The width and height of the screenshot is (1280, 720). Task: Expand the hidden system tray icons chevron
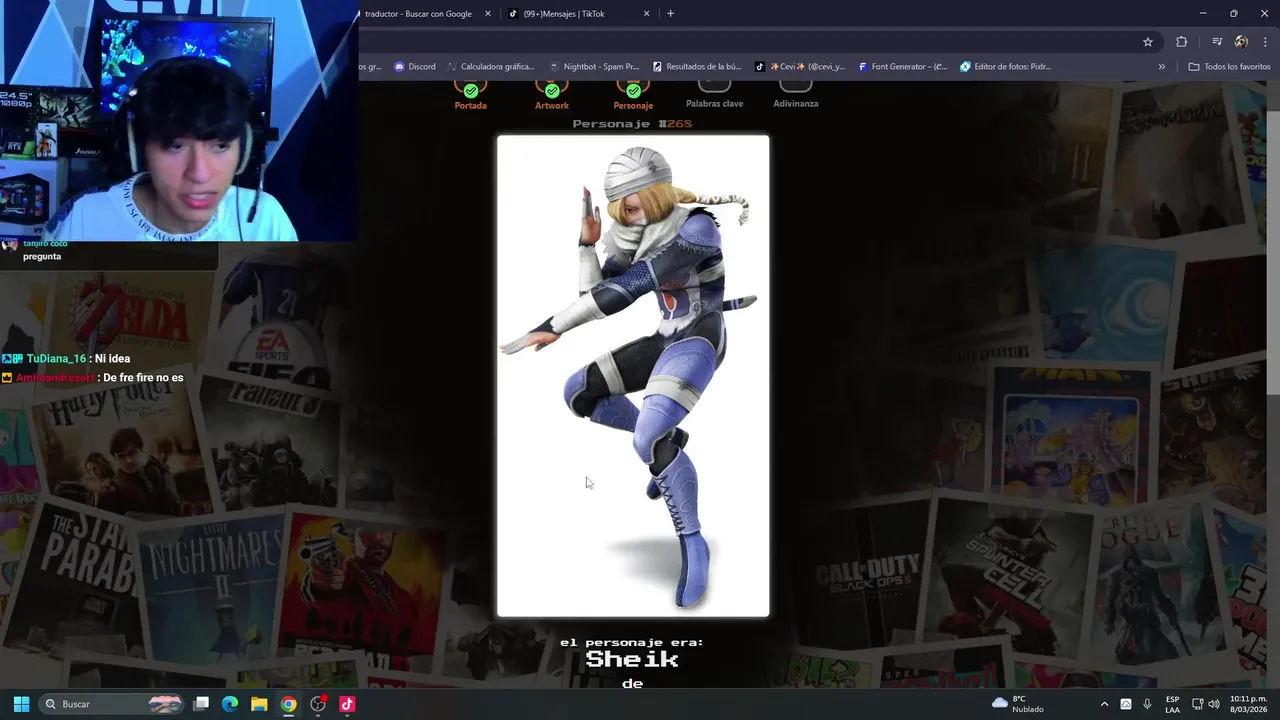(x=1104, y=704)
